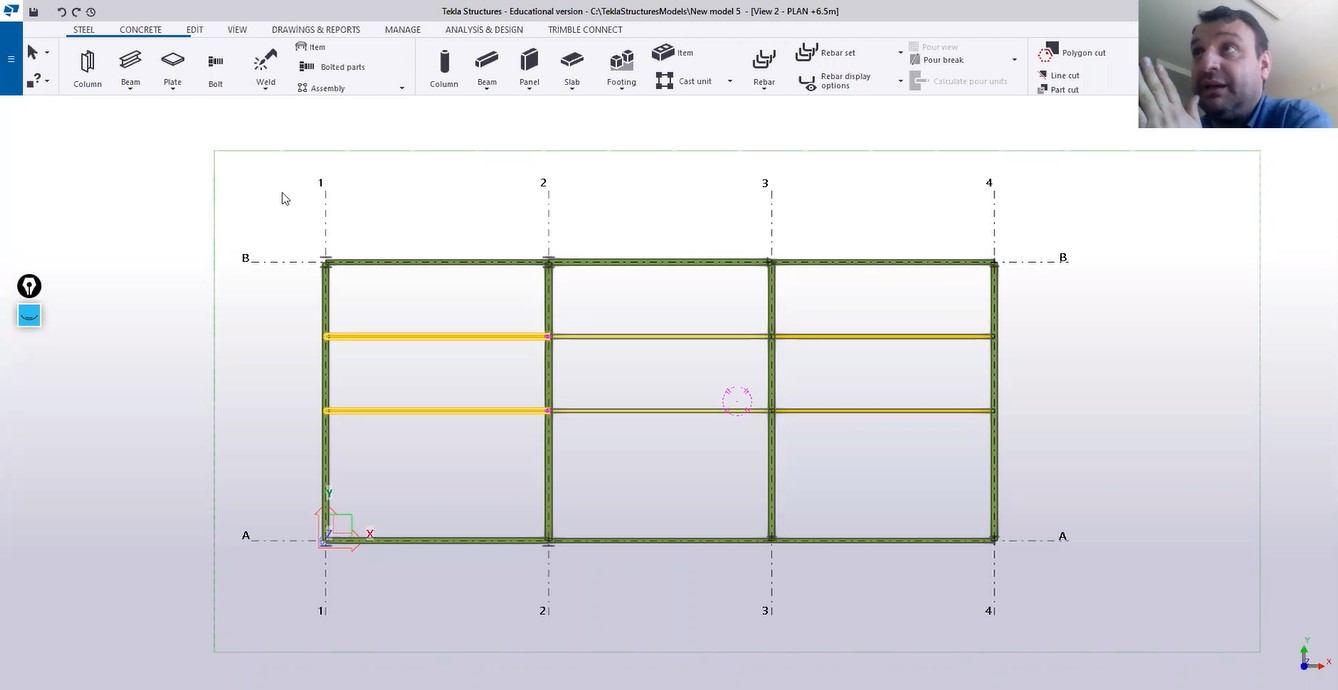1338x690 pixels.
Task: Expand the Pour break dropdown arrow
Action: [1014, 60]
